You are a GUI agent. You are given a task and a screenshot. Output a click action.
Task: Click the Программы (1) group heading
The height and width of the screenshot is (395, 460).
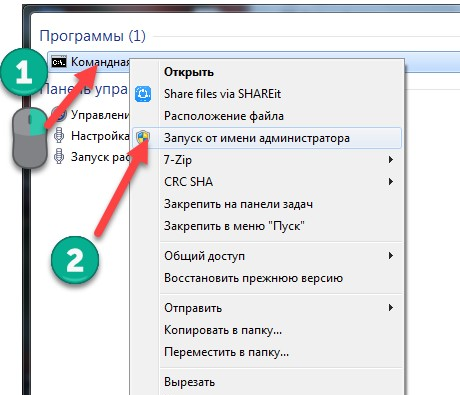[93, 36]
